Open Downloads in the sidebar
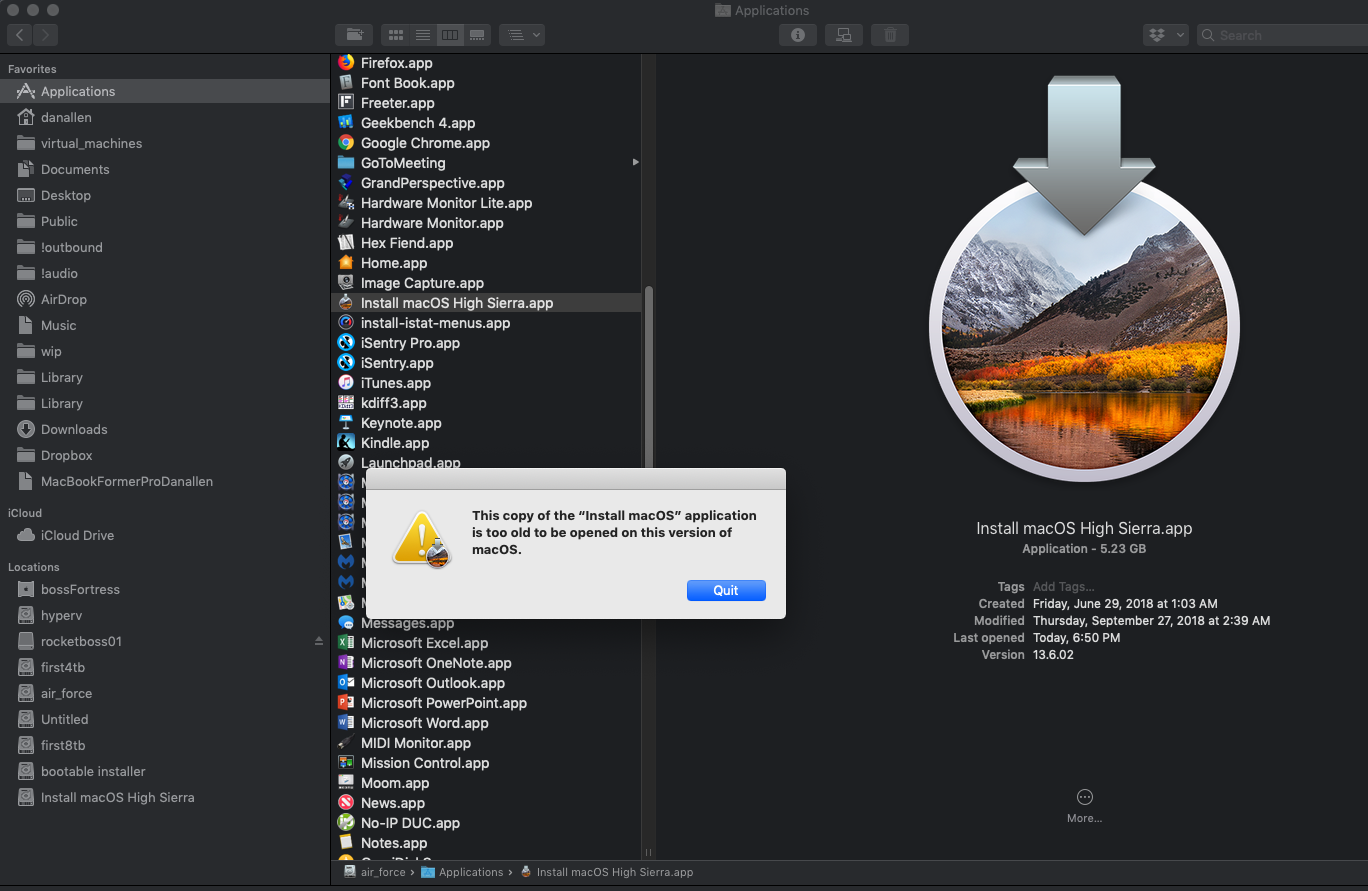Viewport: 1368px width, 891px height. pos(165,429)
